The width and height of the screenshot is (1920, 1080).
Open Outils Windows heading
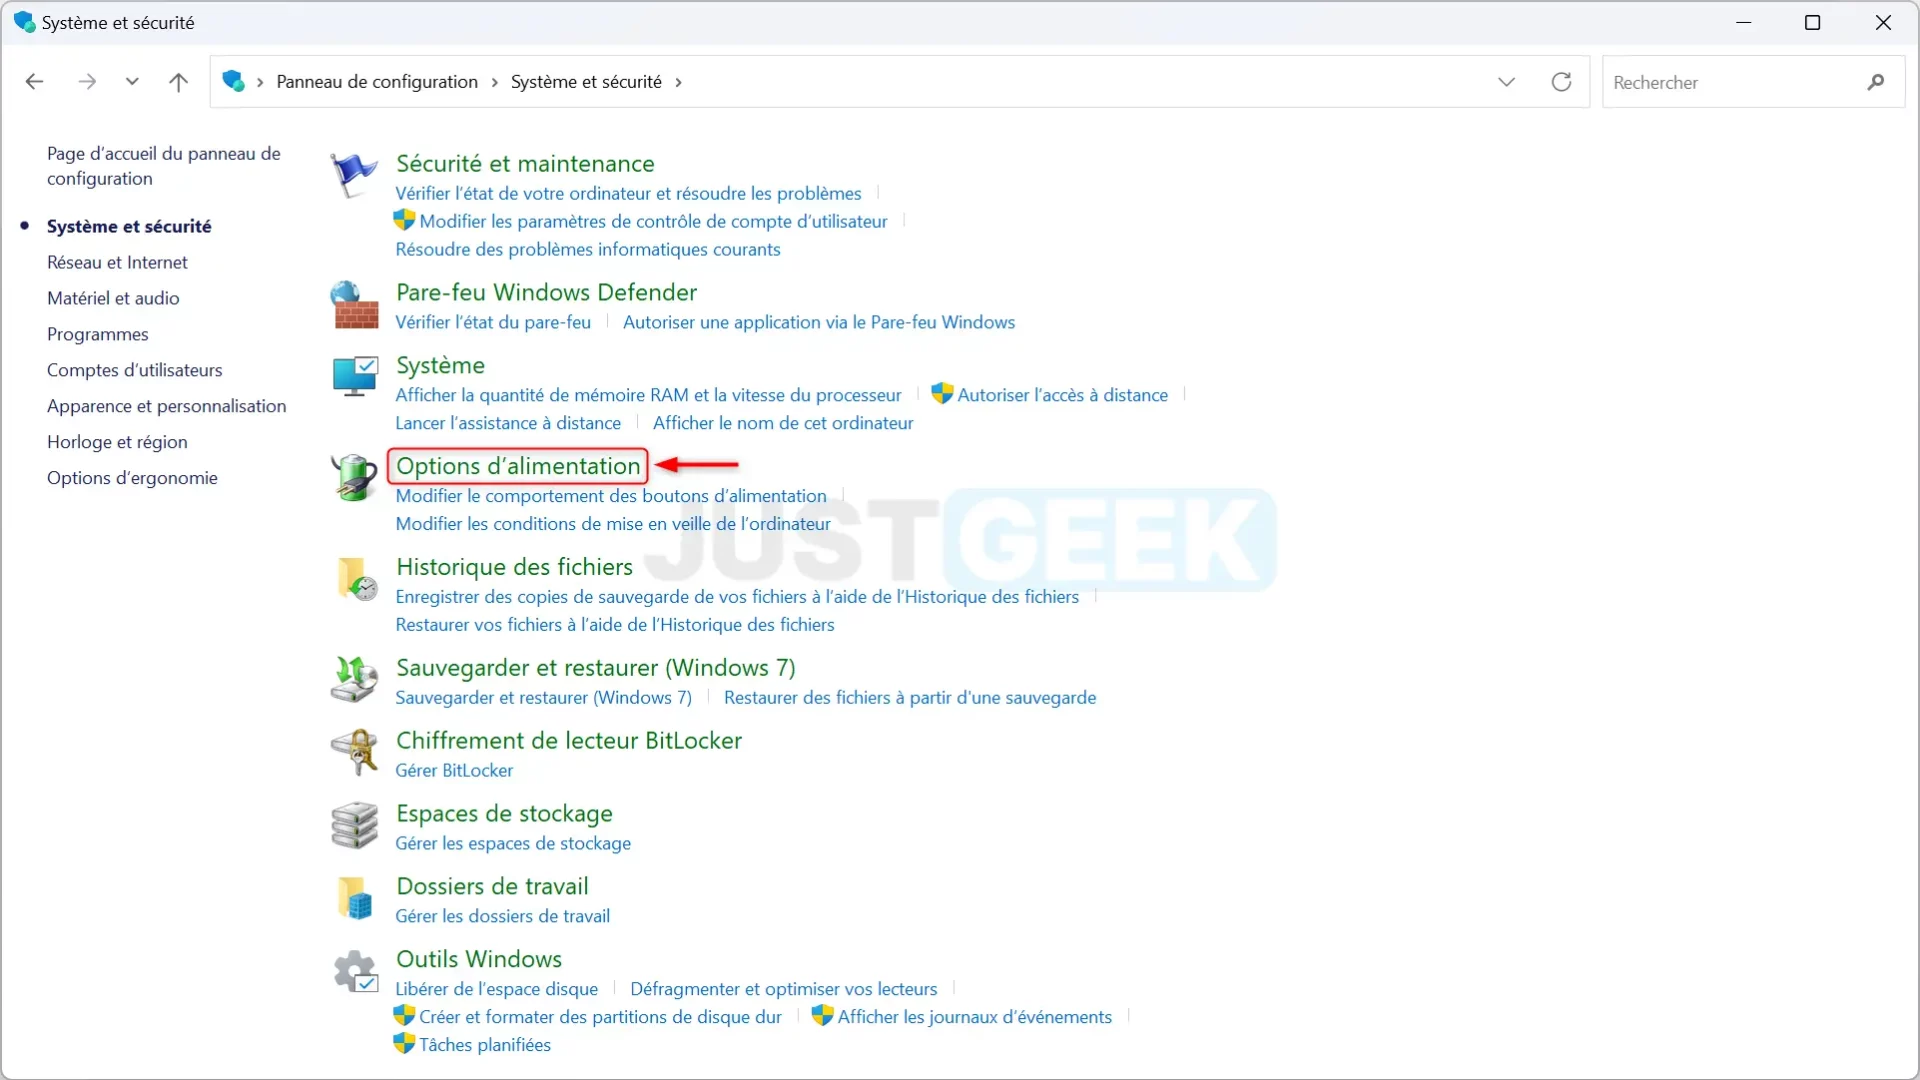pyautogui.click(x=479, y=959)
